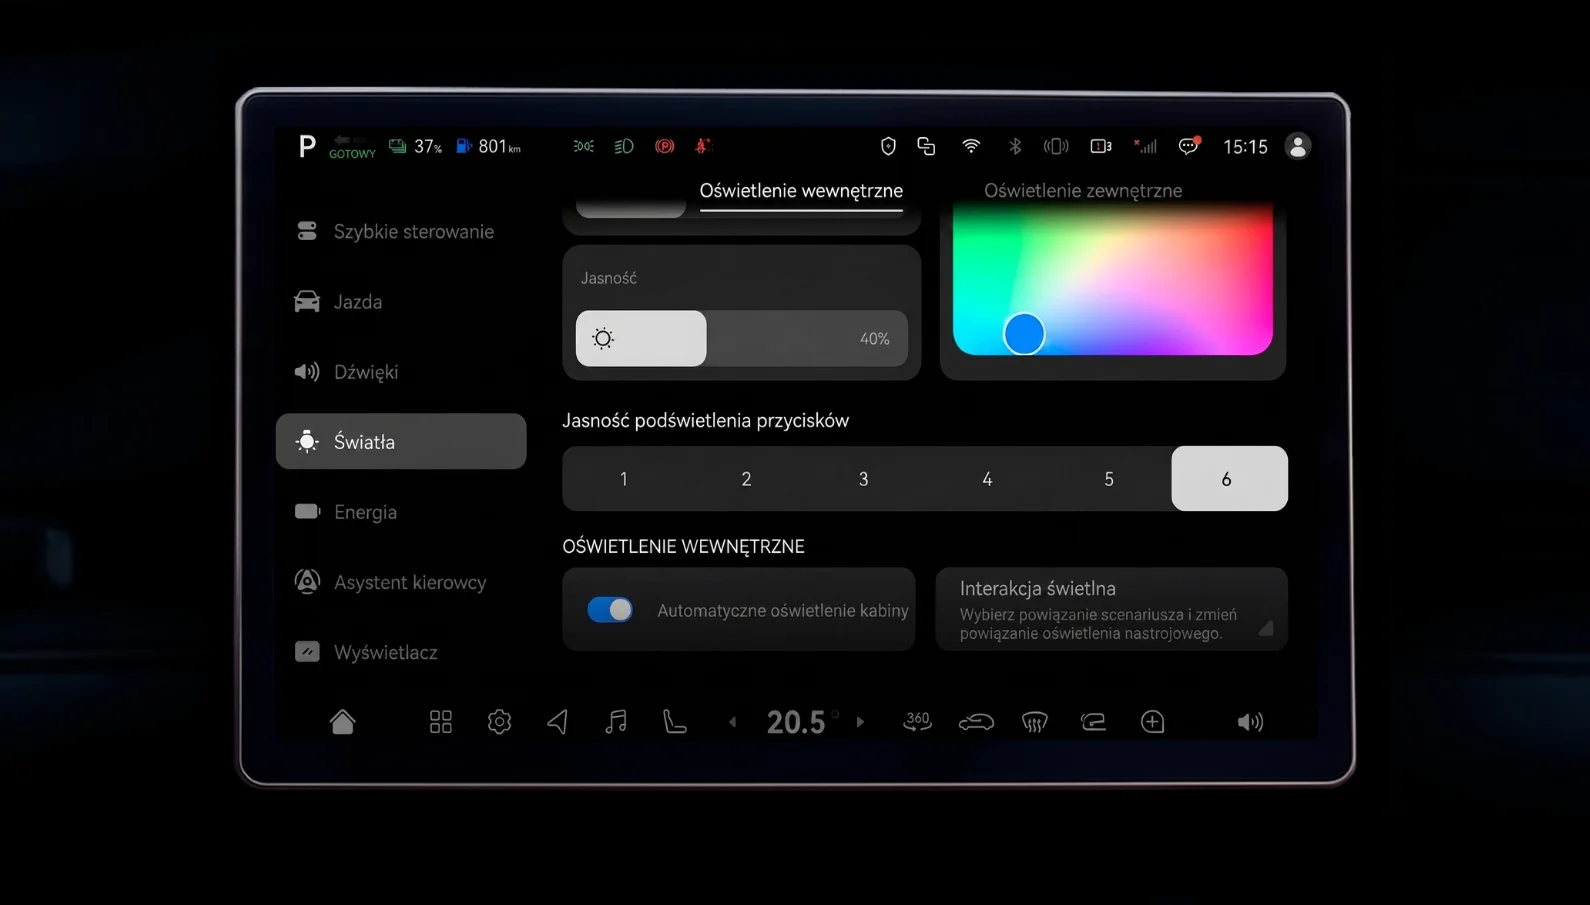Screen dimensions: 1590x905
Task: Open the Energia settings section
Action: pyautogui.click(x=401, y=511)
